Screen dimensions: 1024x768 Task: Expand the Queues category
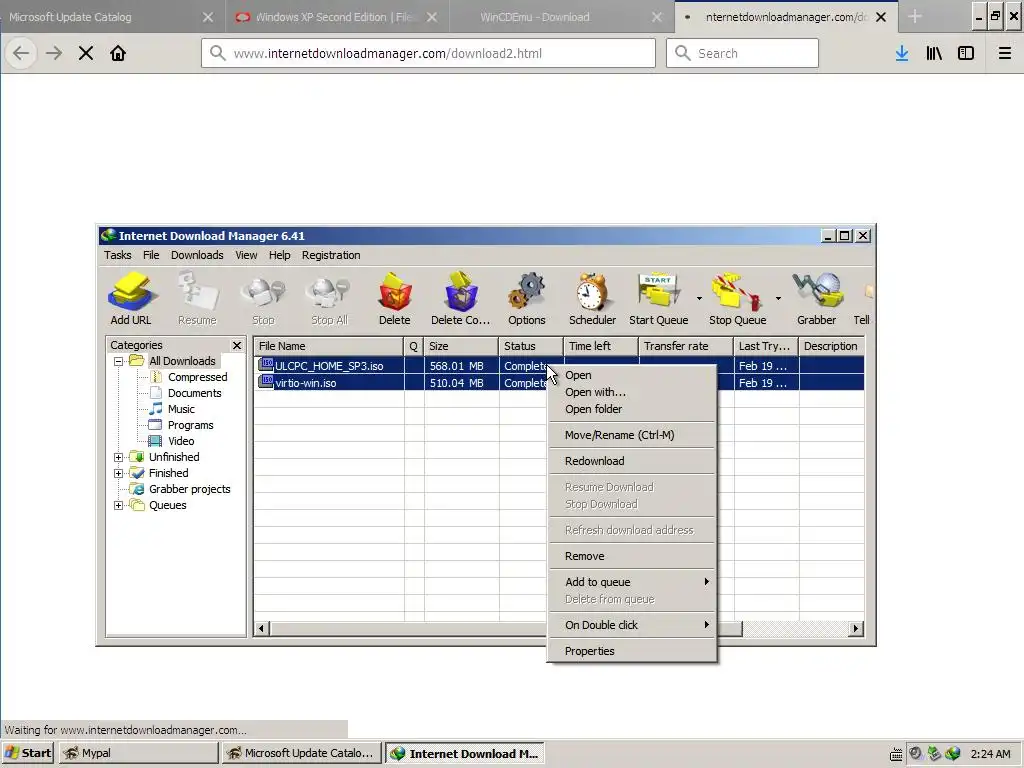[x=118, y=505]
